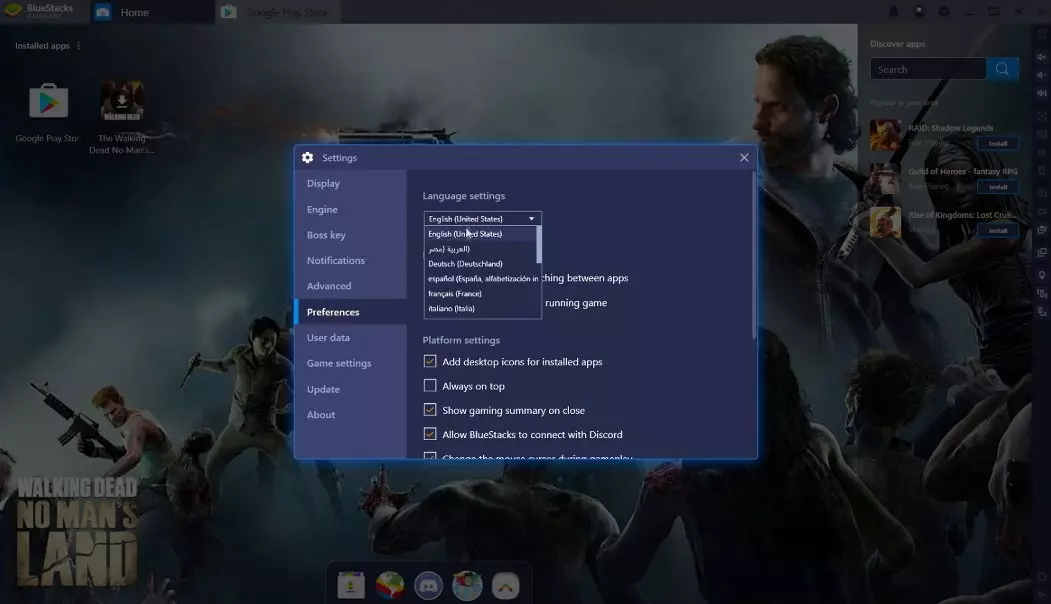The image size is (1051, 604).
Task: Click the globe icon in the bottom dock
Action: pyautogui.click(x=389, y=585)
